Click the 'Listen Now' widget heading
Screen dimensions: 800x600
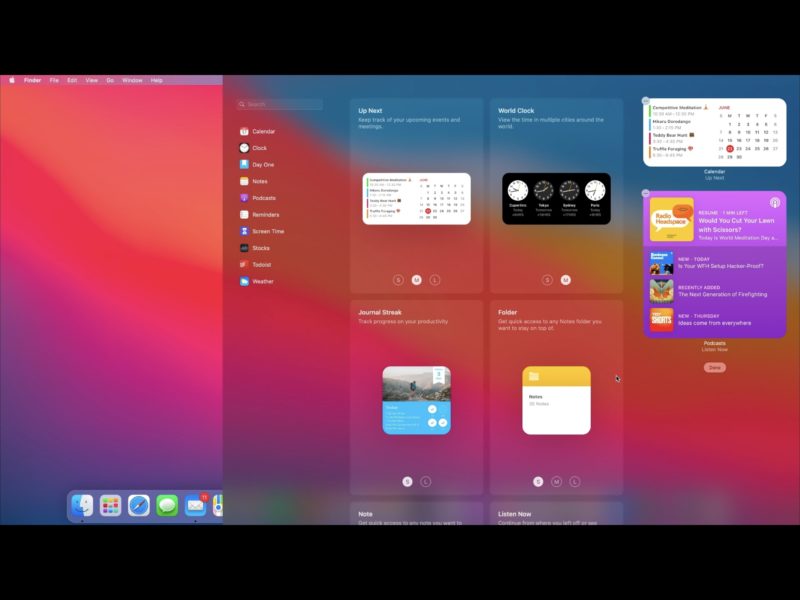pos(514,514)
